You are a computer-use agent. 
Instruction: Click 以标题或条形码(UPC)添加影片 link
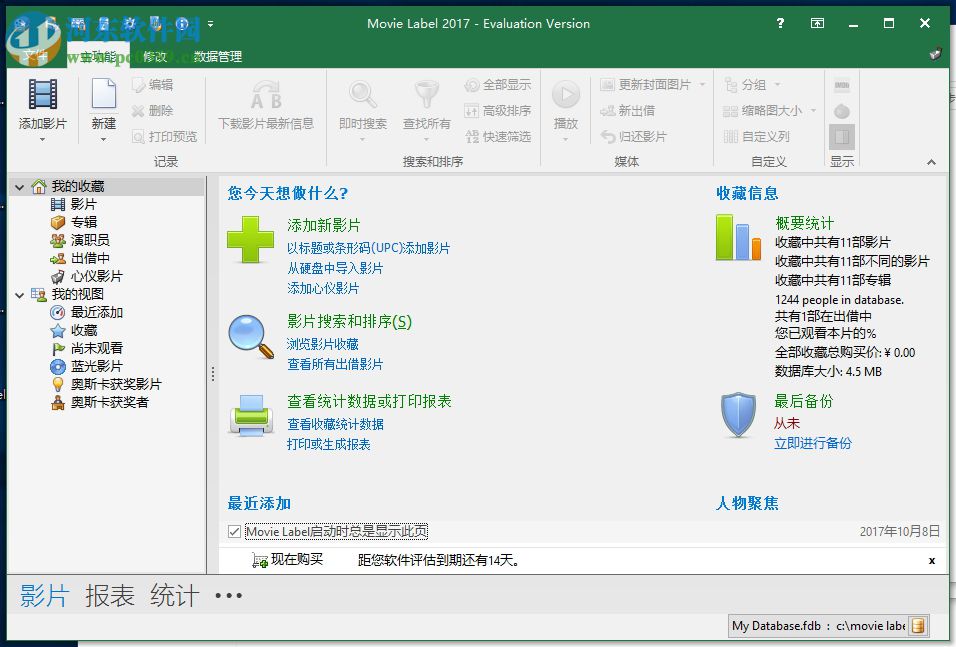pyautogui.click(x=368, y=248)
